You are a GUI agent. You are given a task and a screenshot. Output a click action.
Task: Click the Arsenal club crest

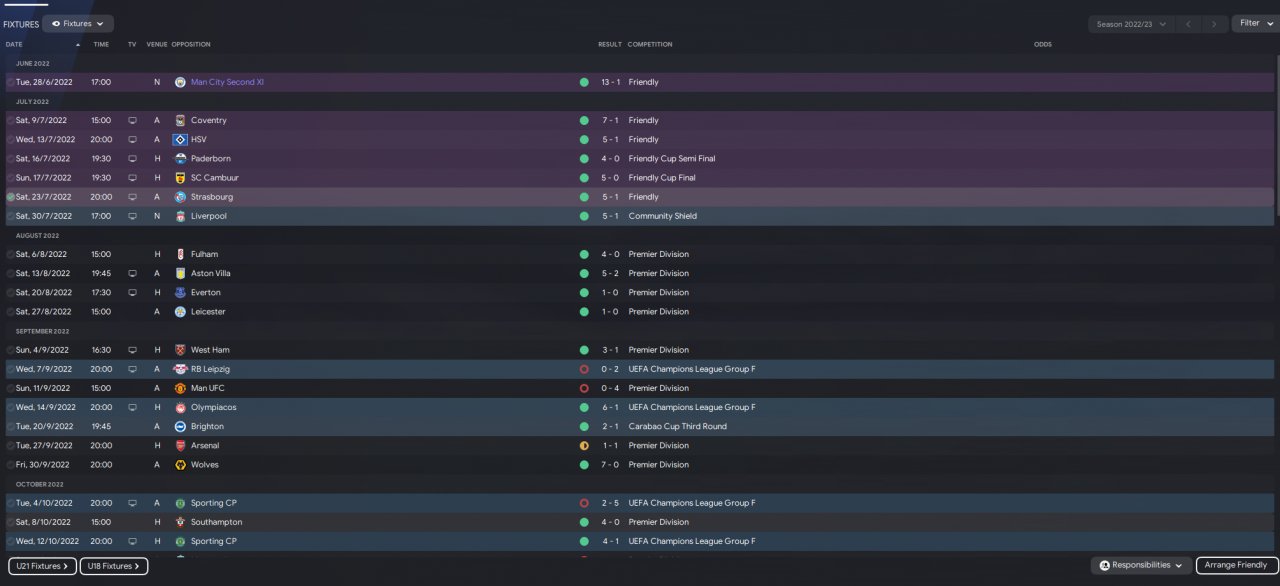(180, 446)
